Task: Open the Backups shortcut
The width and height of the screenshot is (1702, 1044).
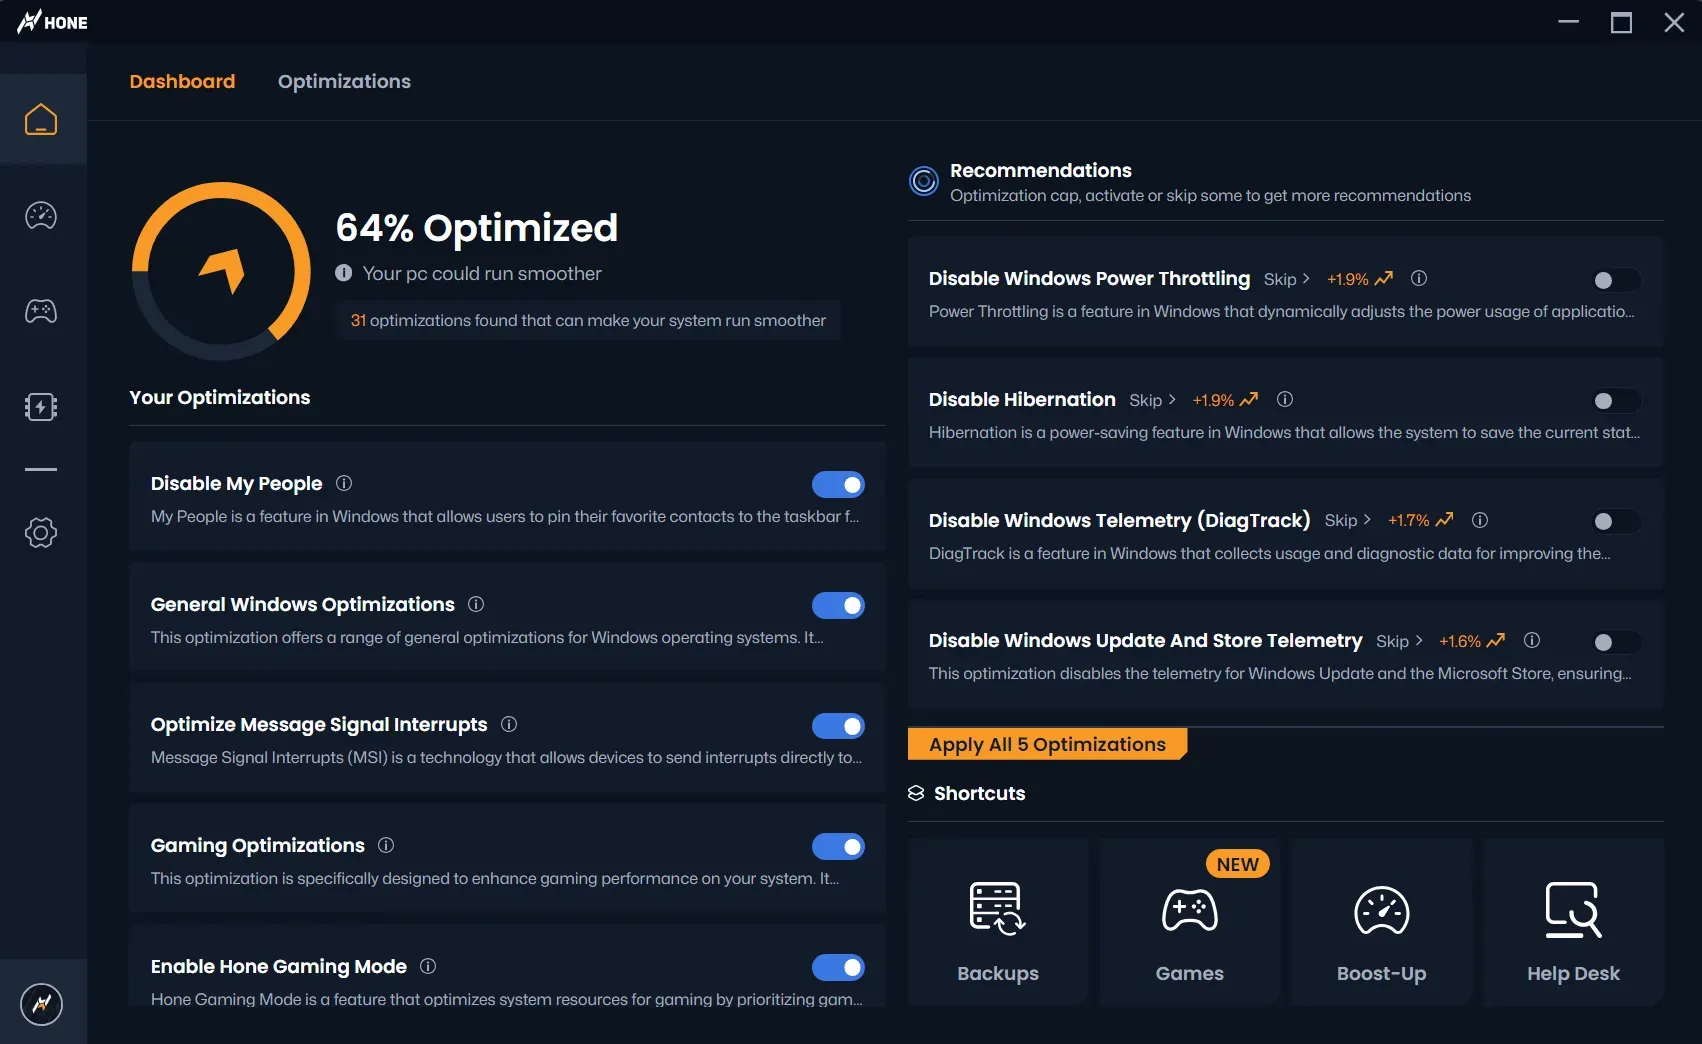Action: tap(997, 922)
